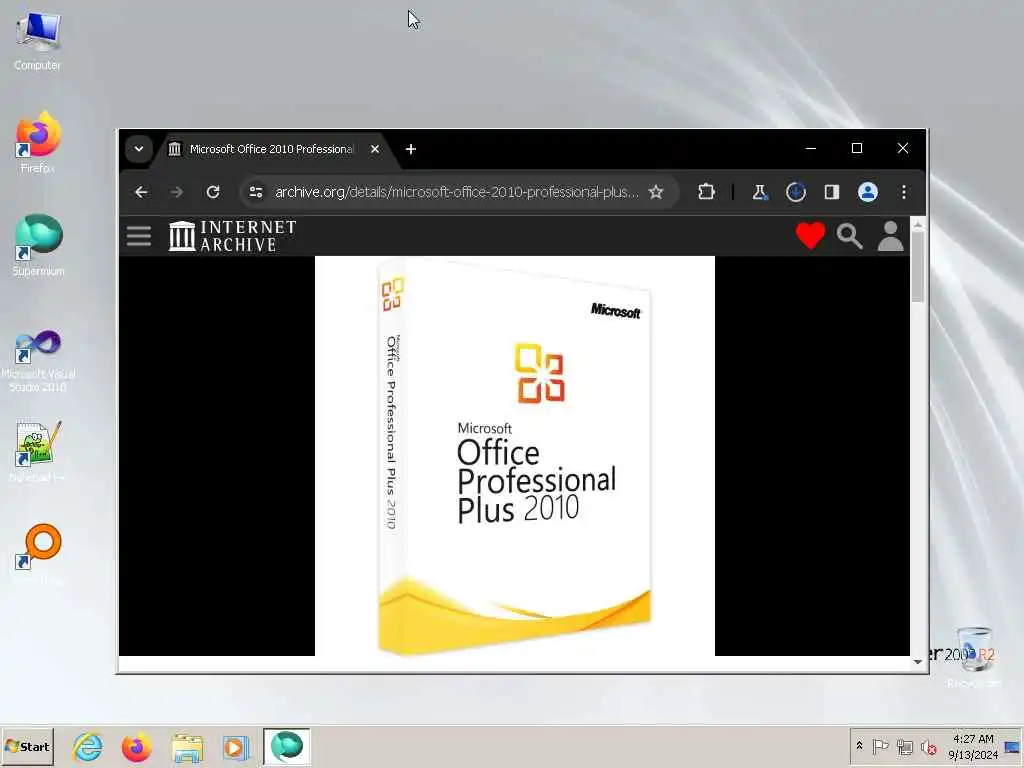Image resolution: width=1024 pixels, height=768 pixels.
Task: Show hidden system tray icons
Action: [x=859, y=746]
